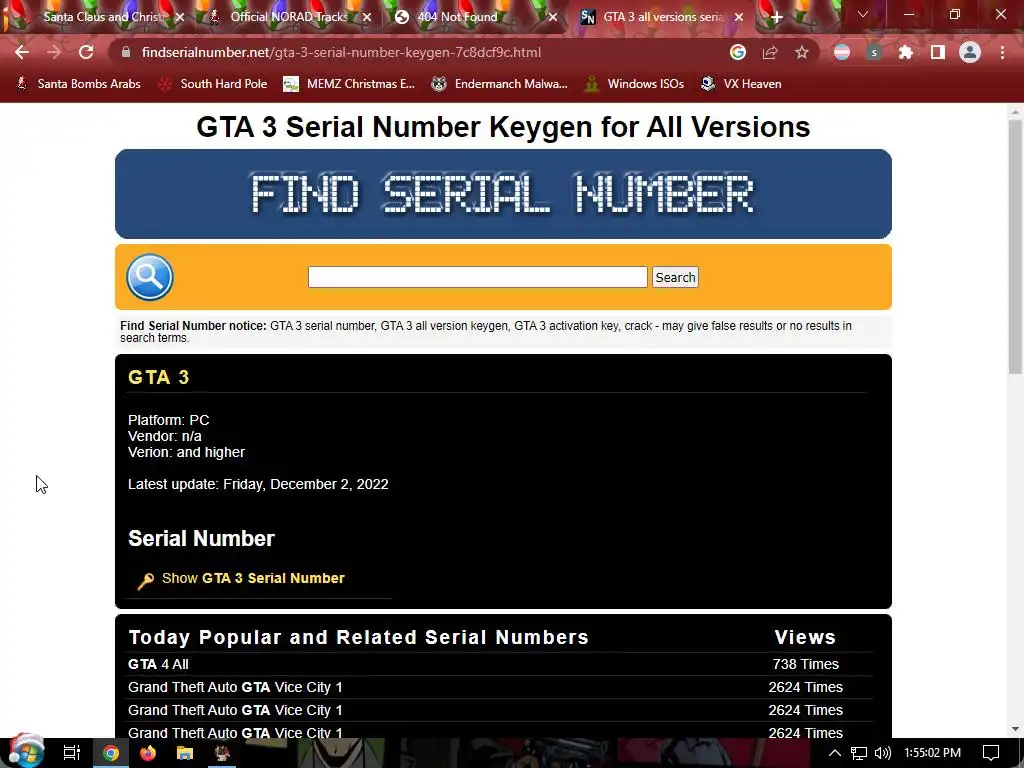The height and width of the screenshot is (768, 1024).
Task: View site security lock information
Action: click(x=126, y=52)
